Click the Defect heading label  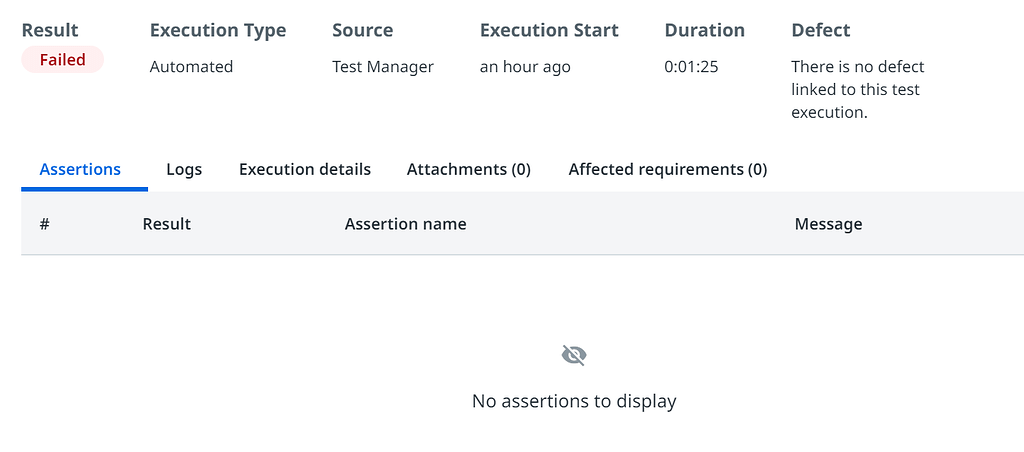tap(821, 30)
